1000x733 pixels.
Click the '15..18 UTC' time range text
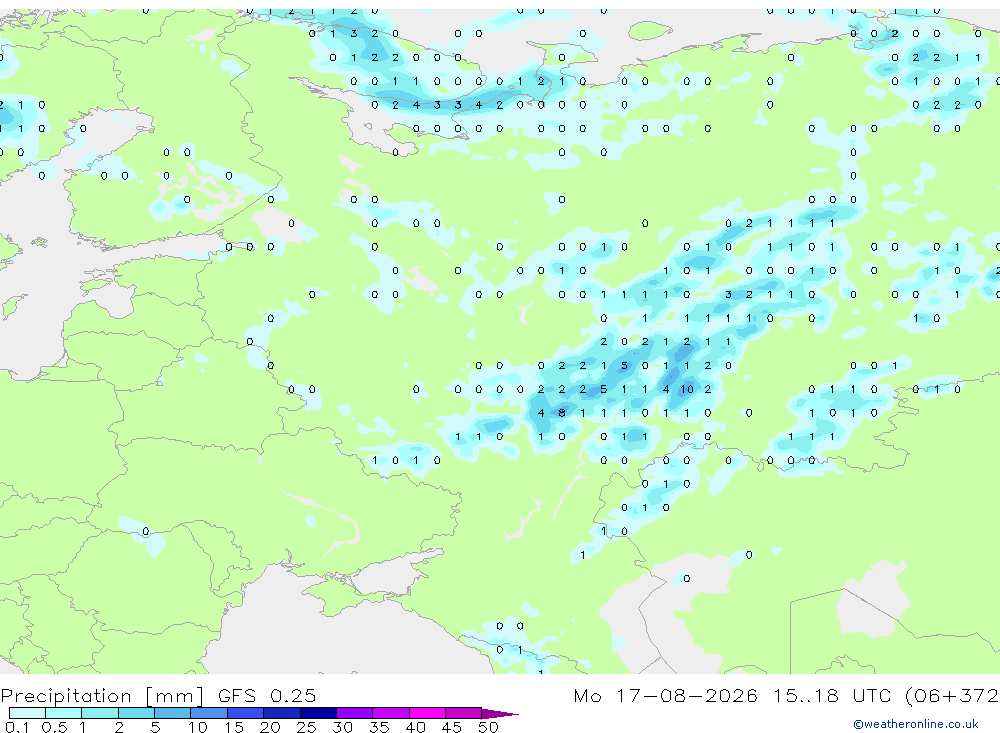[832, 695]
